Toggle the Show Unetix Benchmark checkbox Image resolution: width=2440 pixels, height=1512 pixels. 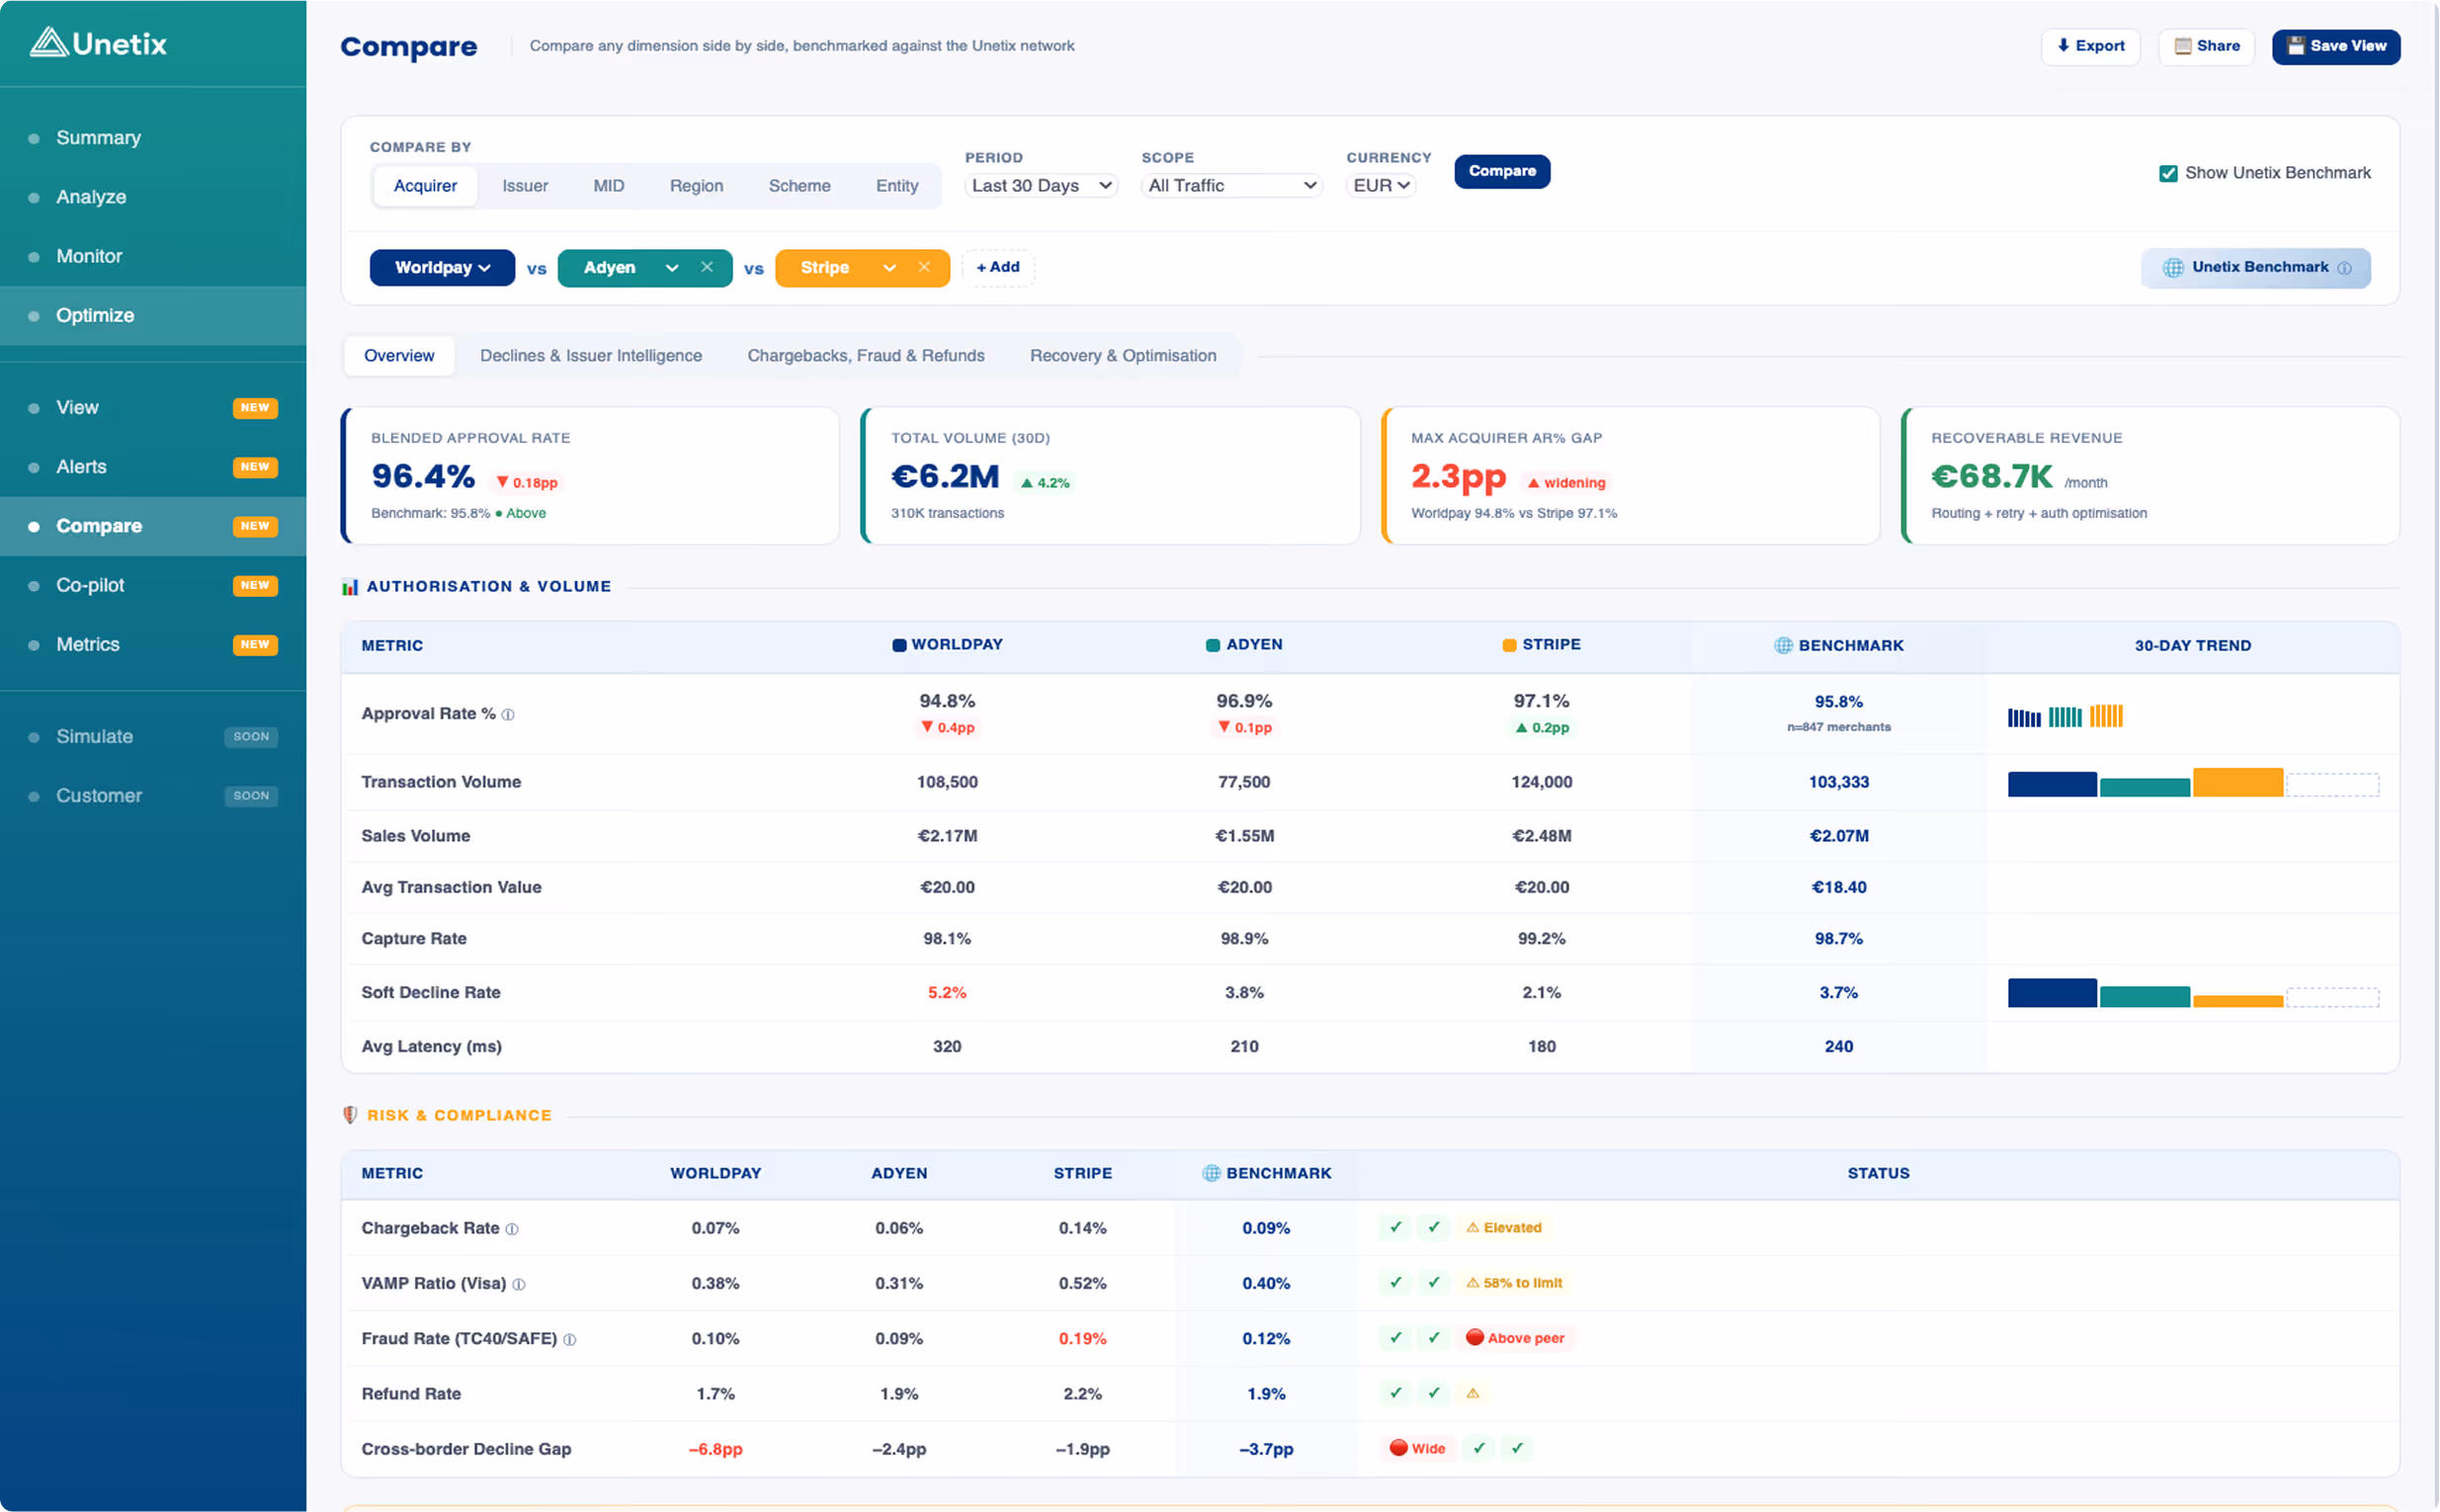[2168, 173]
